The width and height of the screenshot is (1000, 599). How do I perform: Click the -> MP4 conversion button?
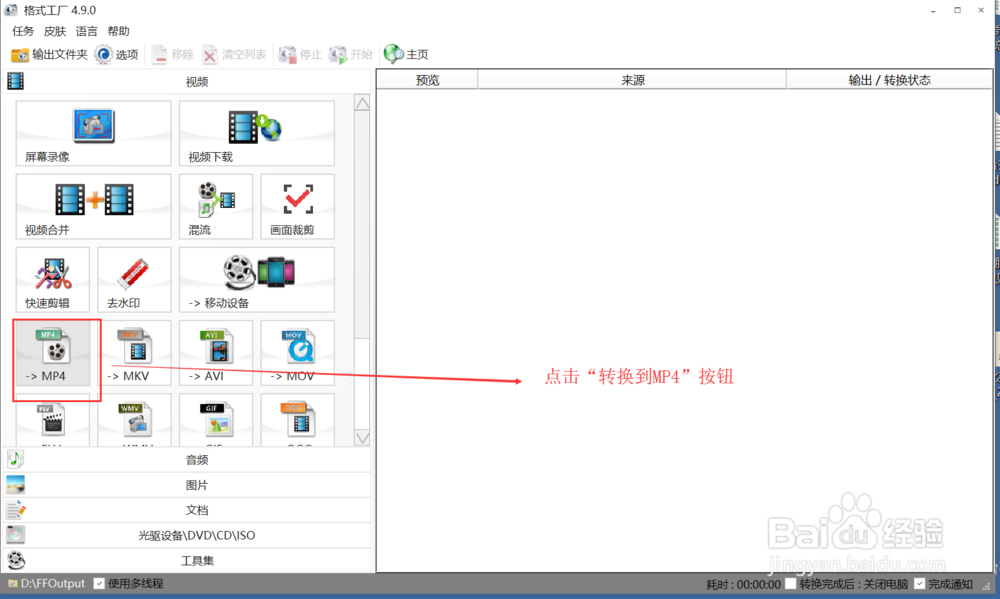point(53,353)
